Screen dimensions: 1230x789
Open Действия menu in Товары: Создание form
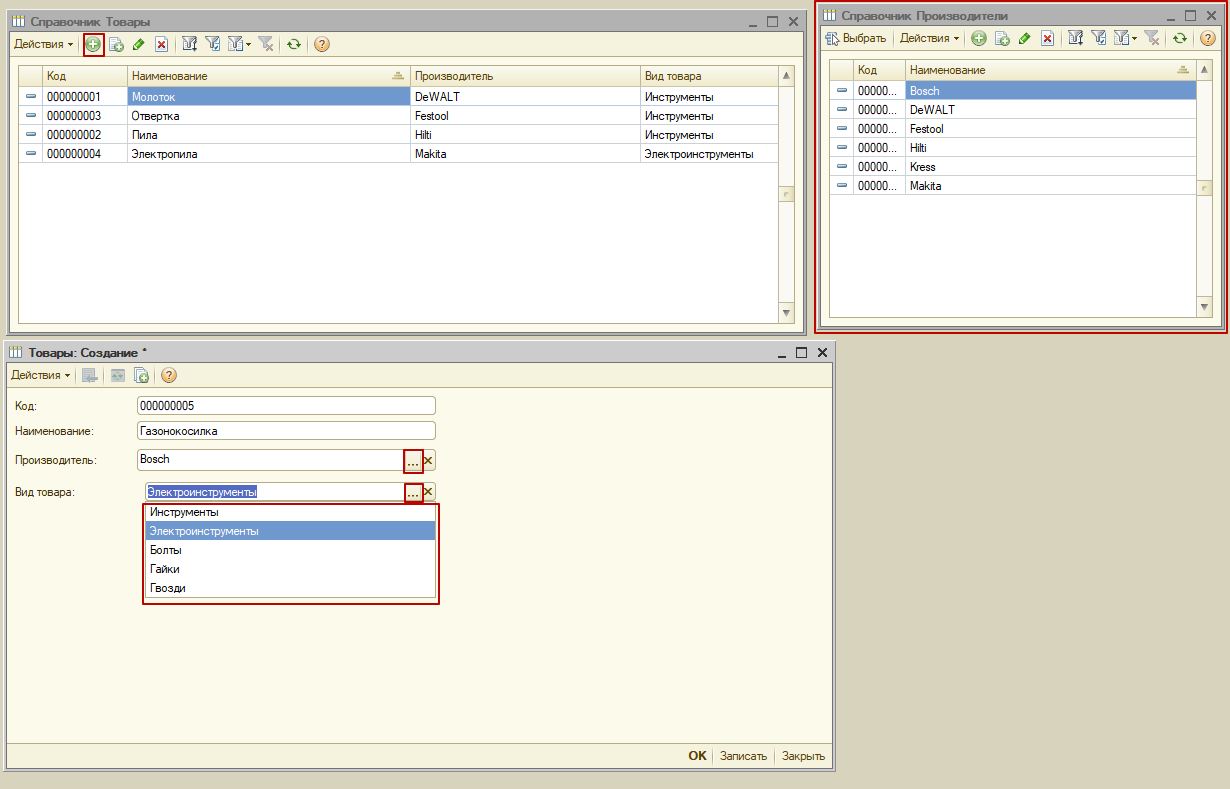[x=40, y=375]
